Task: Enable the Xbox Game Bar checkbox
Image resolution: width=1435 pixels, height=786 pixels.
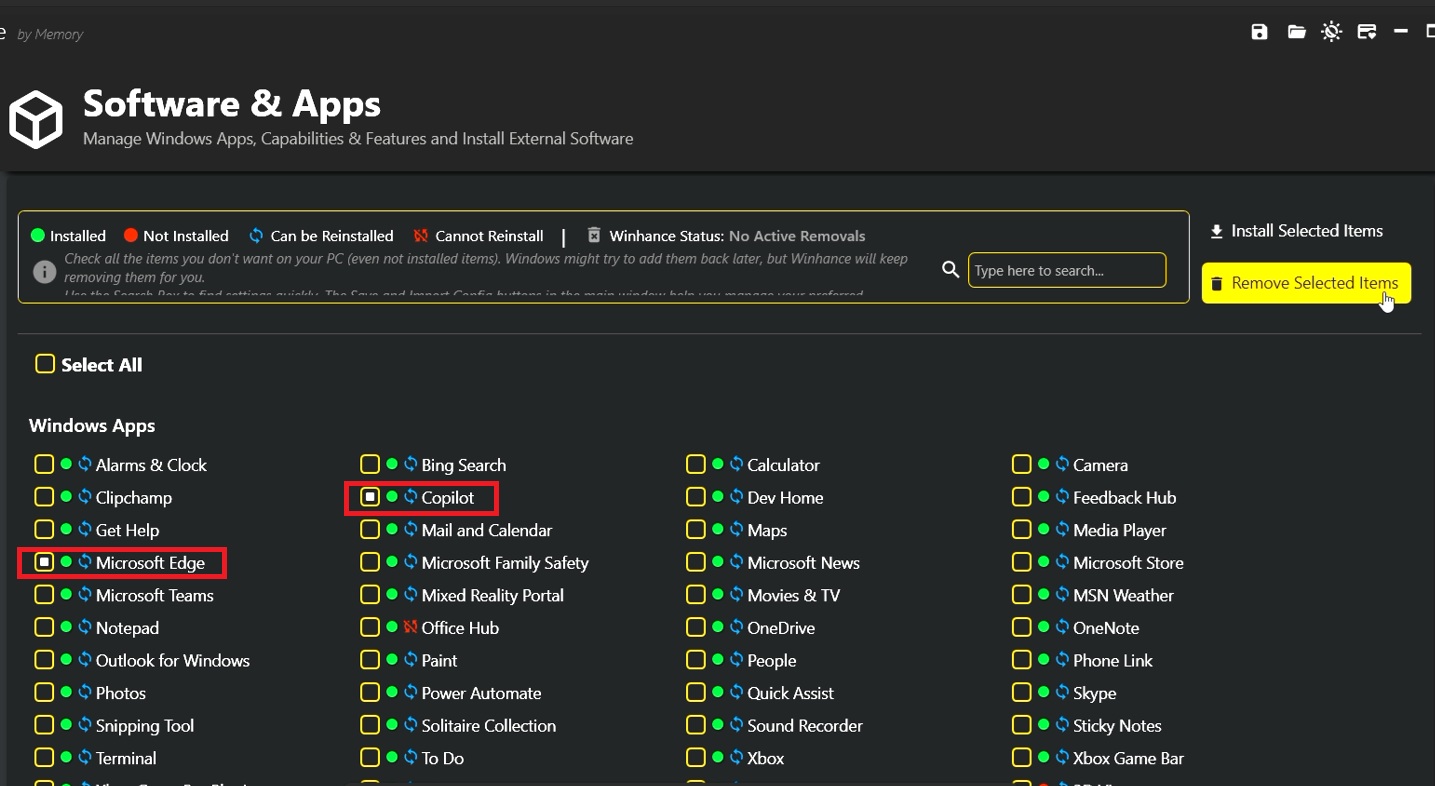Action: click(1021, 758)
